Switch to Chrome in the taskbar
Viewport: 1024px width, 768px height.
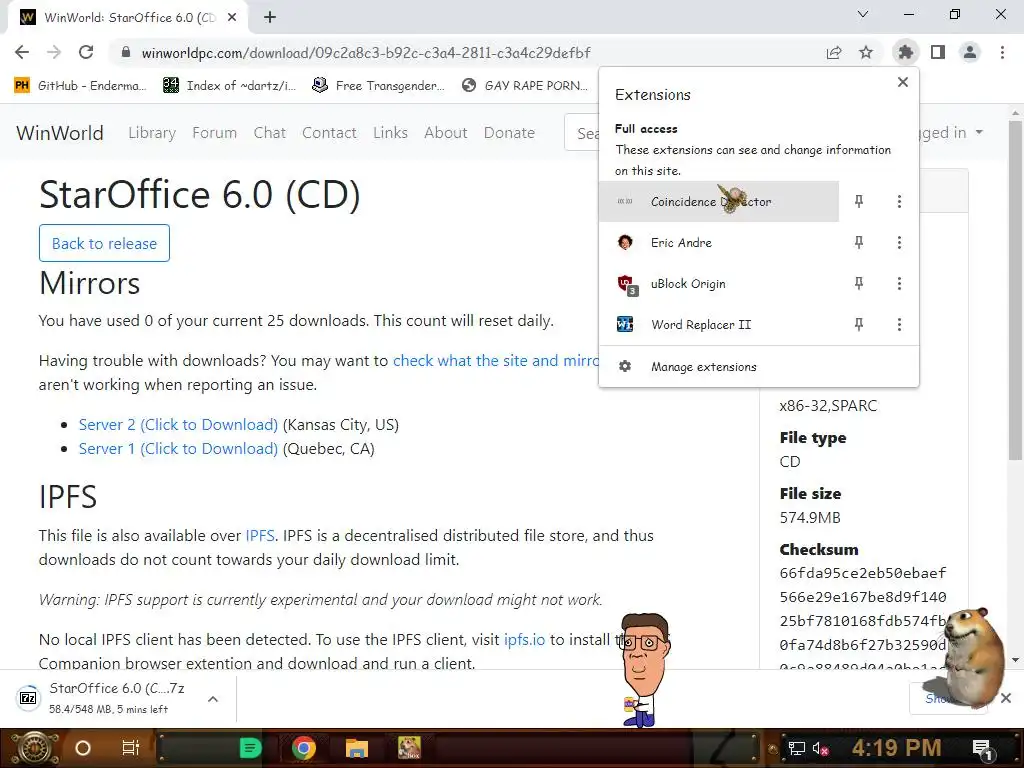(x=304, y=748)
